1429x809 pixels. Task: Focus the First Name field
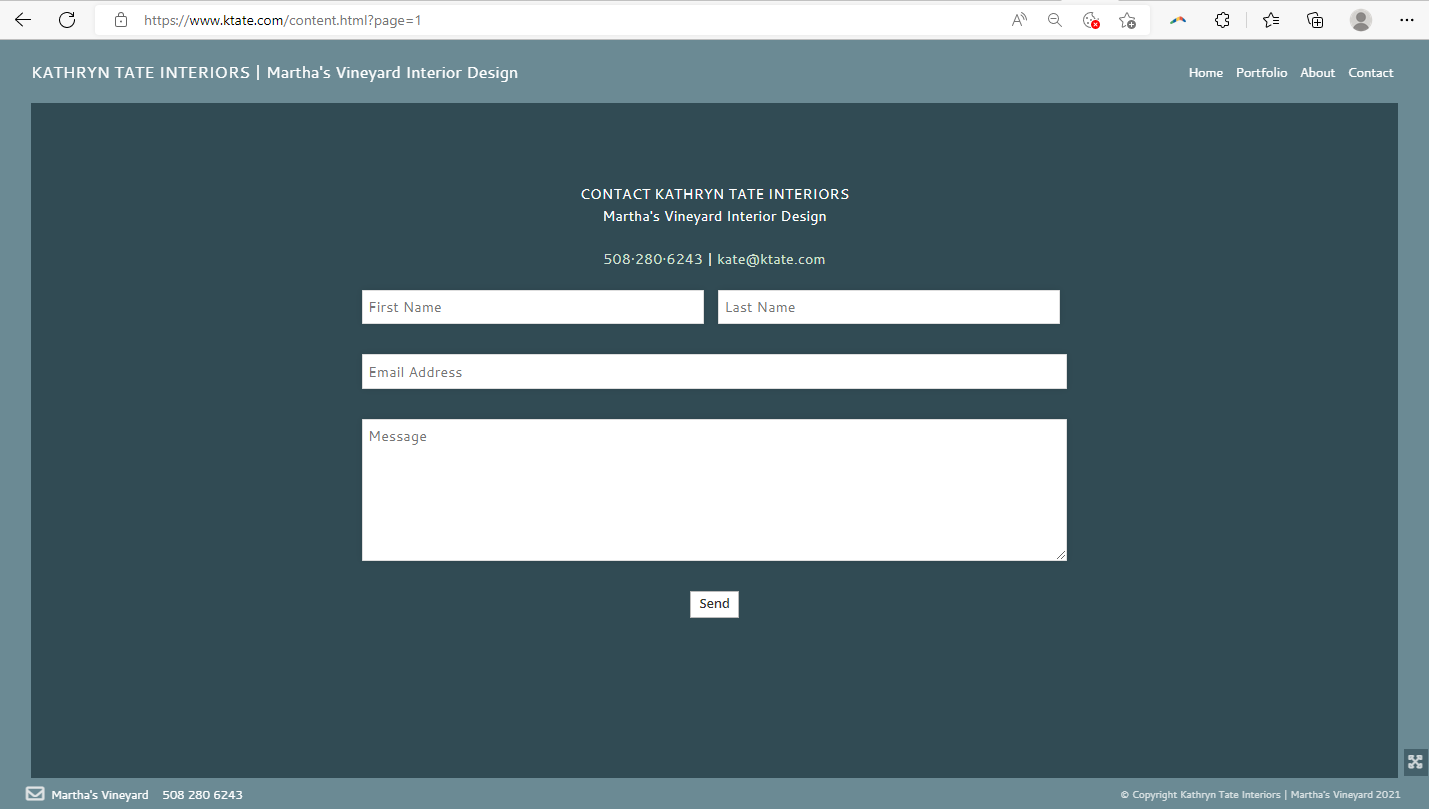(x=533, y=307)
